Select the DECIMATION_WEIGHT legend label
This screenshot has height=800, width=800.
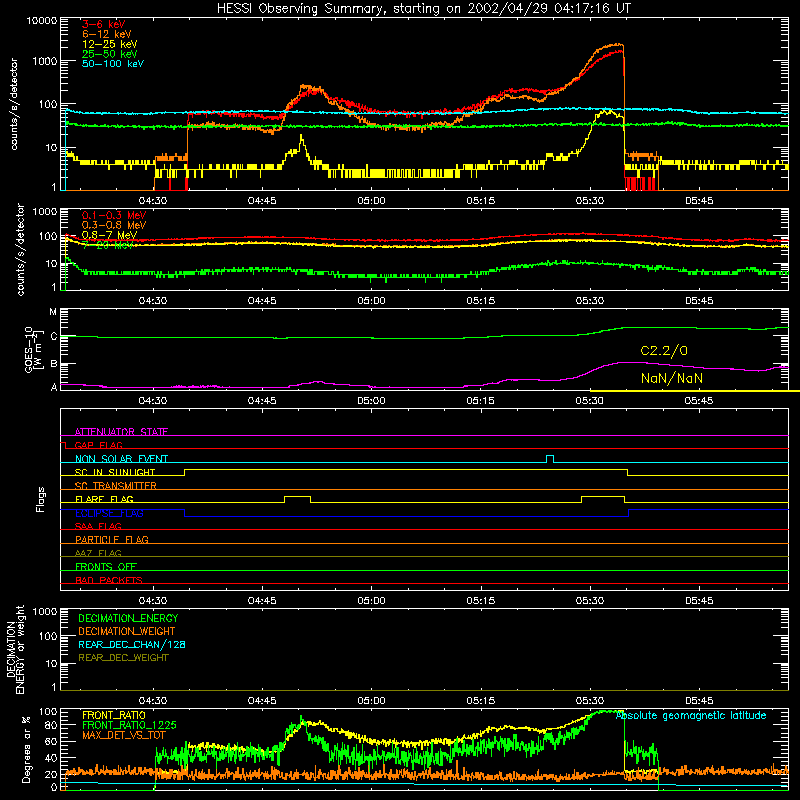(127, 631)
